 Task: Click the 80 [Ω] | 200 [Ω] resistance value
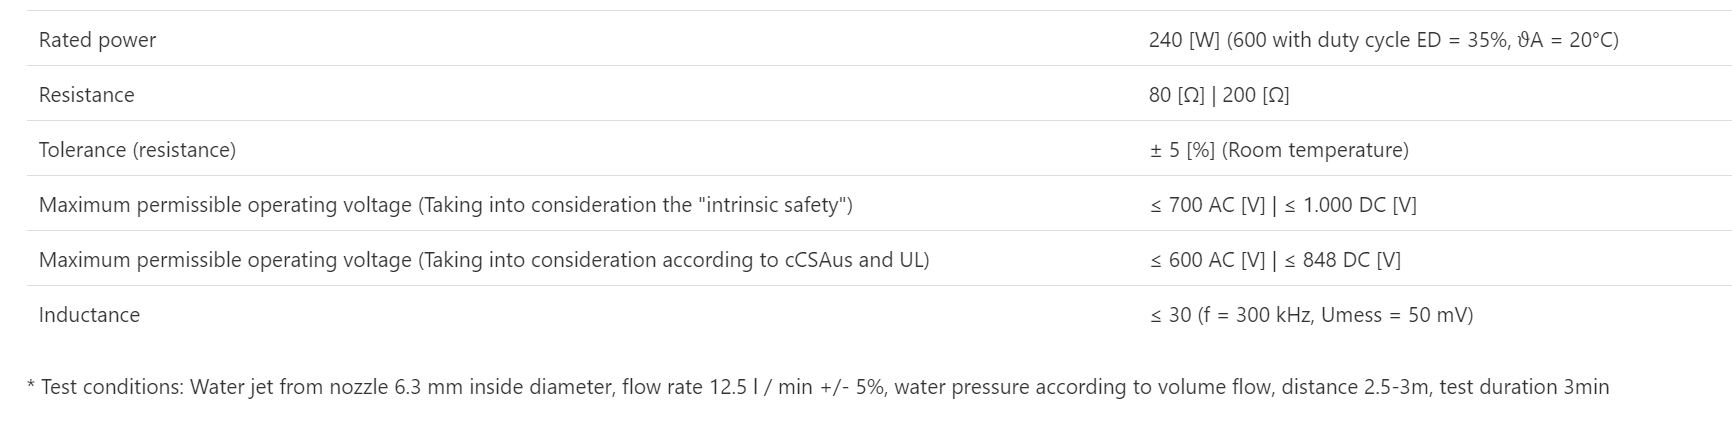click(x=1219, y=95)
